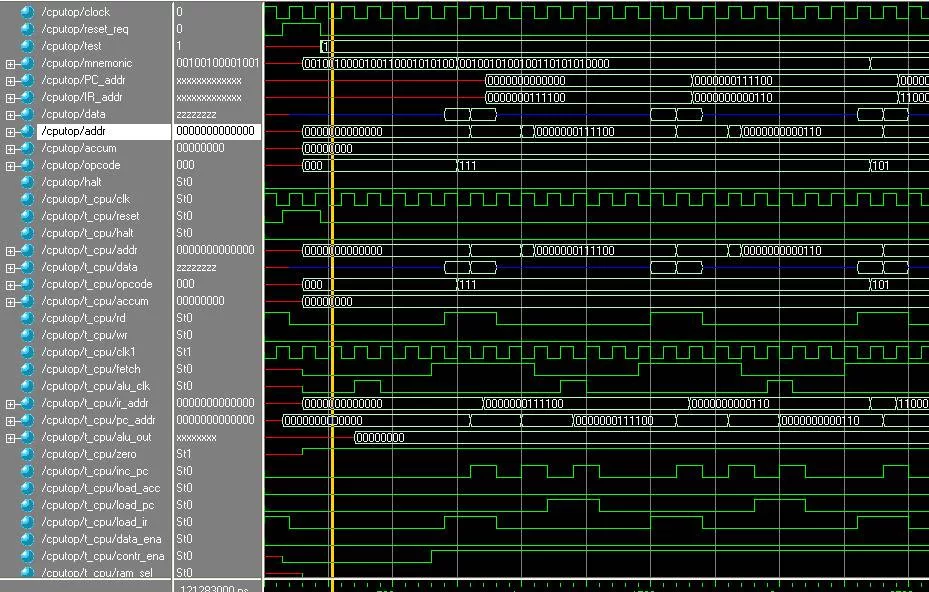Expand the /cputop/mnemonic bus

pyautogui.click(x=10, y=64)
